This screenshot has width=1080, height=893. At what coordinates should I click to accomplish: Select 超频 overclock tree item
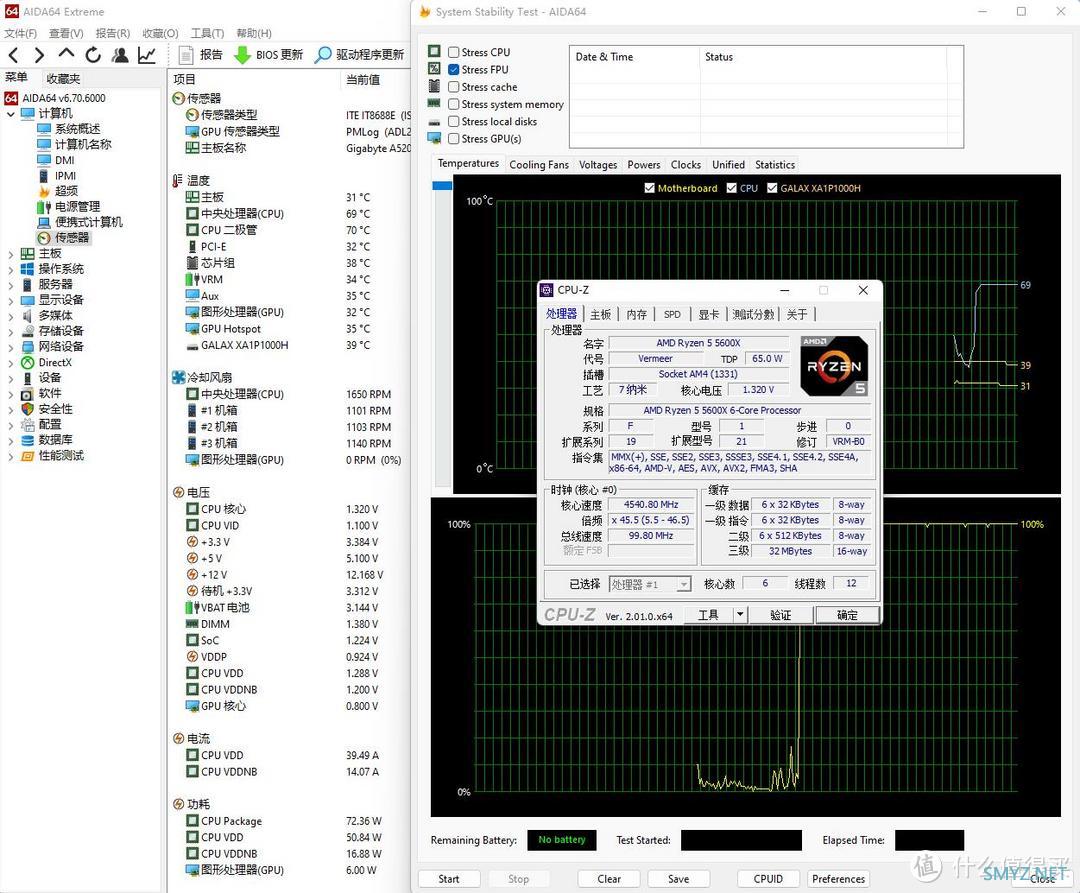[66, 191]
